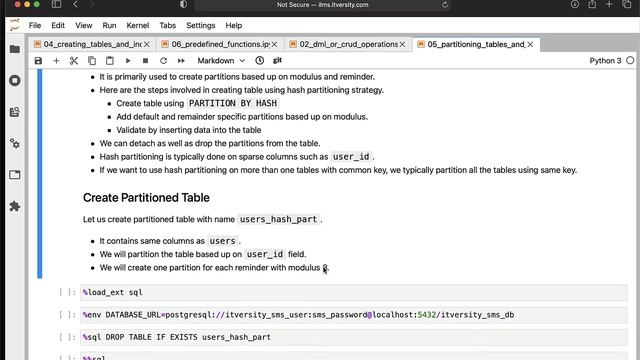Click the privacy shield icon
The height and width of the screenshot is (360, 640).
[184, 4]
